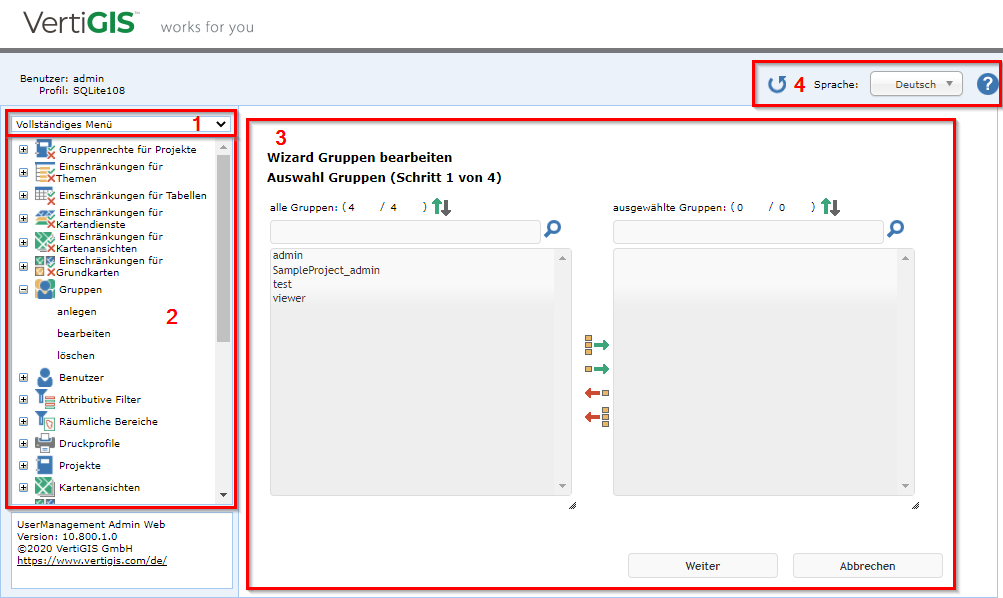Open the Vollständiges Menü dropdown

click(x=120, y=123)
